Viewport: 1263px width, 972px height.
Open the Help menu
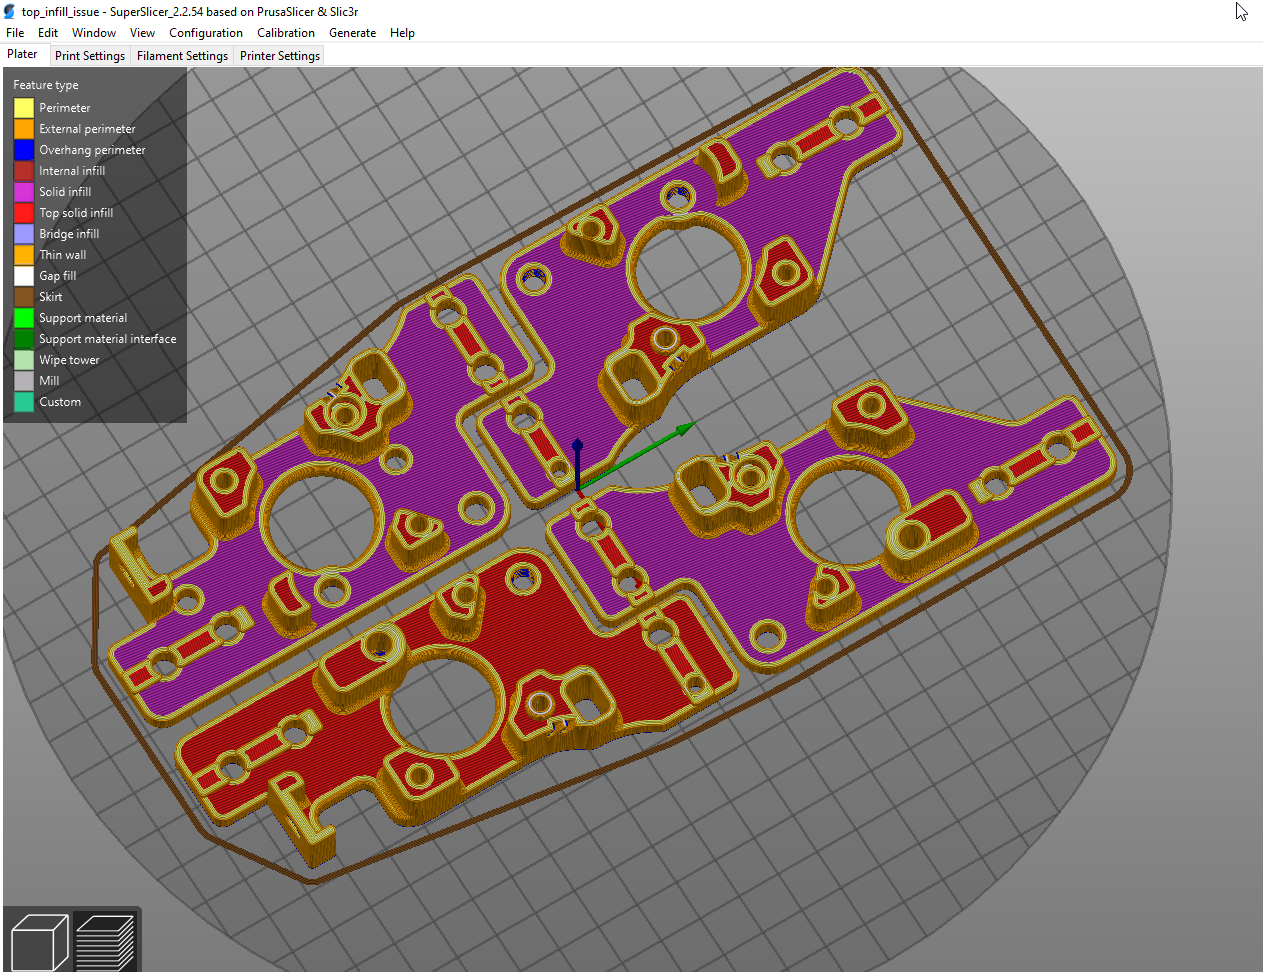point(402,33)
